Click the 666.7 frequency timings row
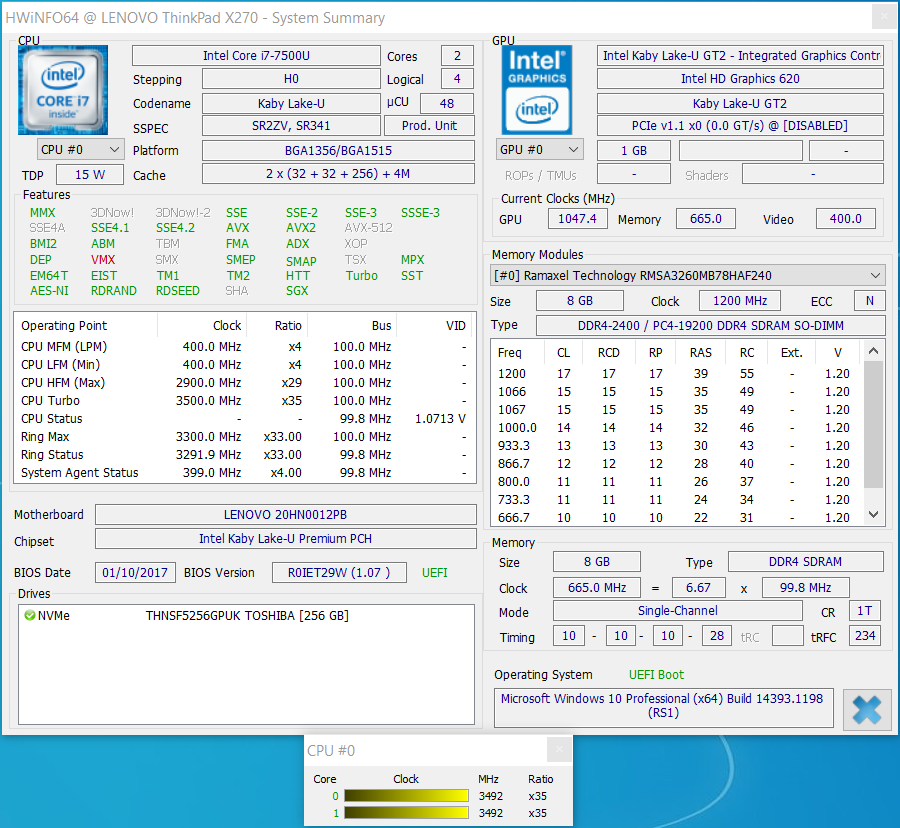 pos(676,518)
